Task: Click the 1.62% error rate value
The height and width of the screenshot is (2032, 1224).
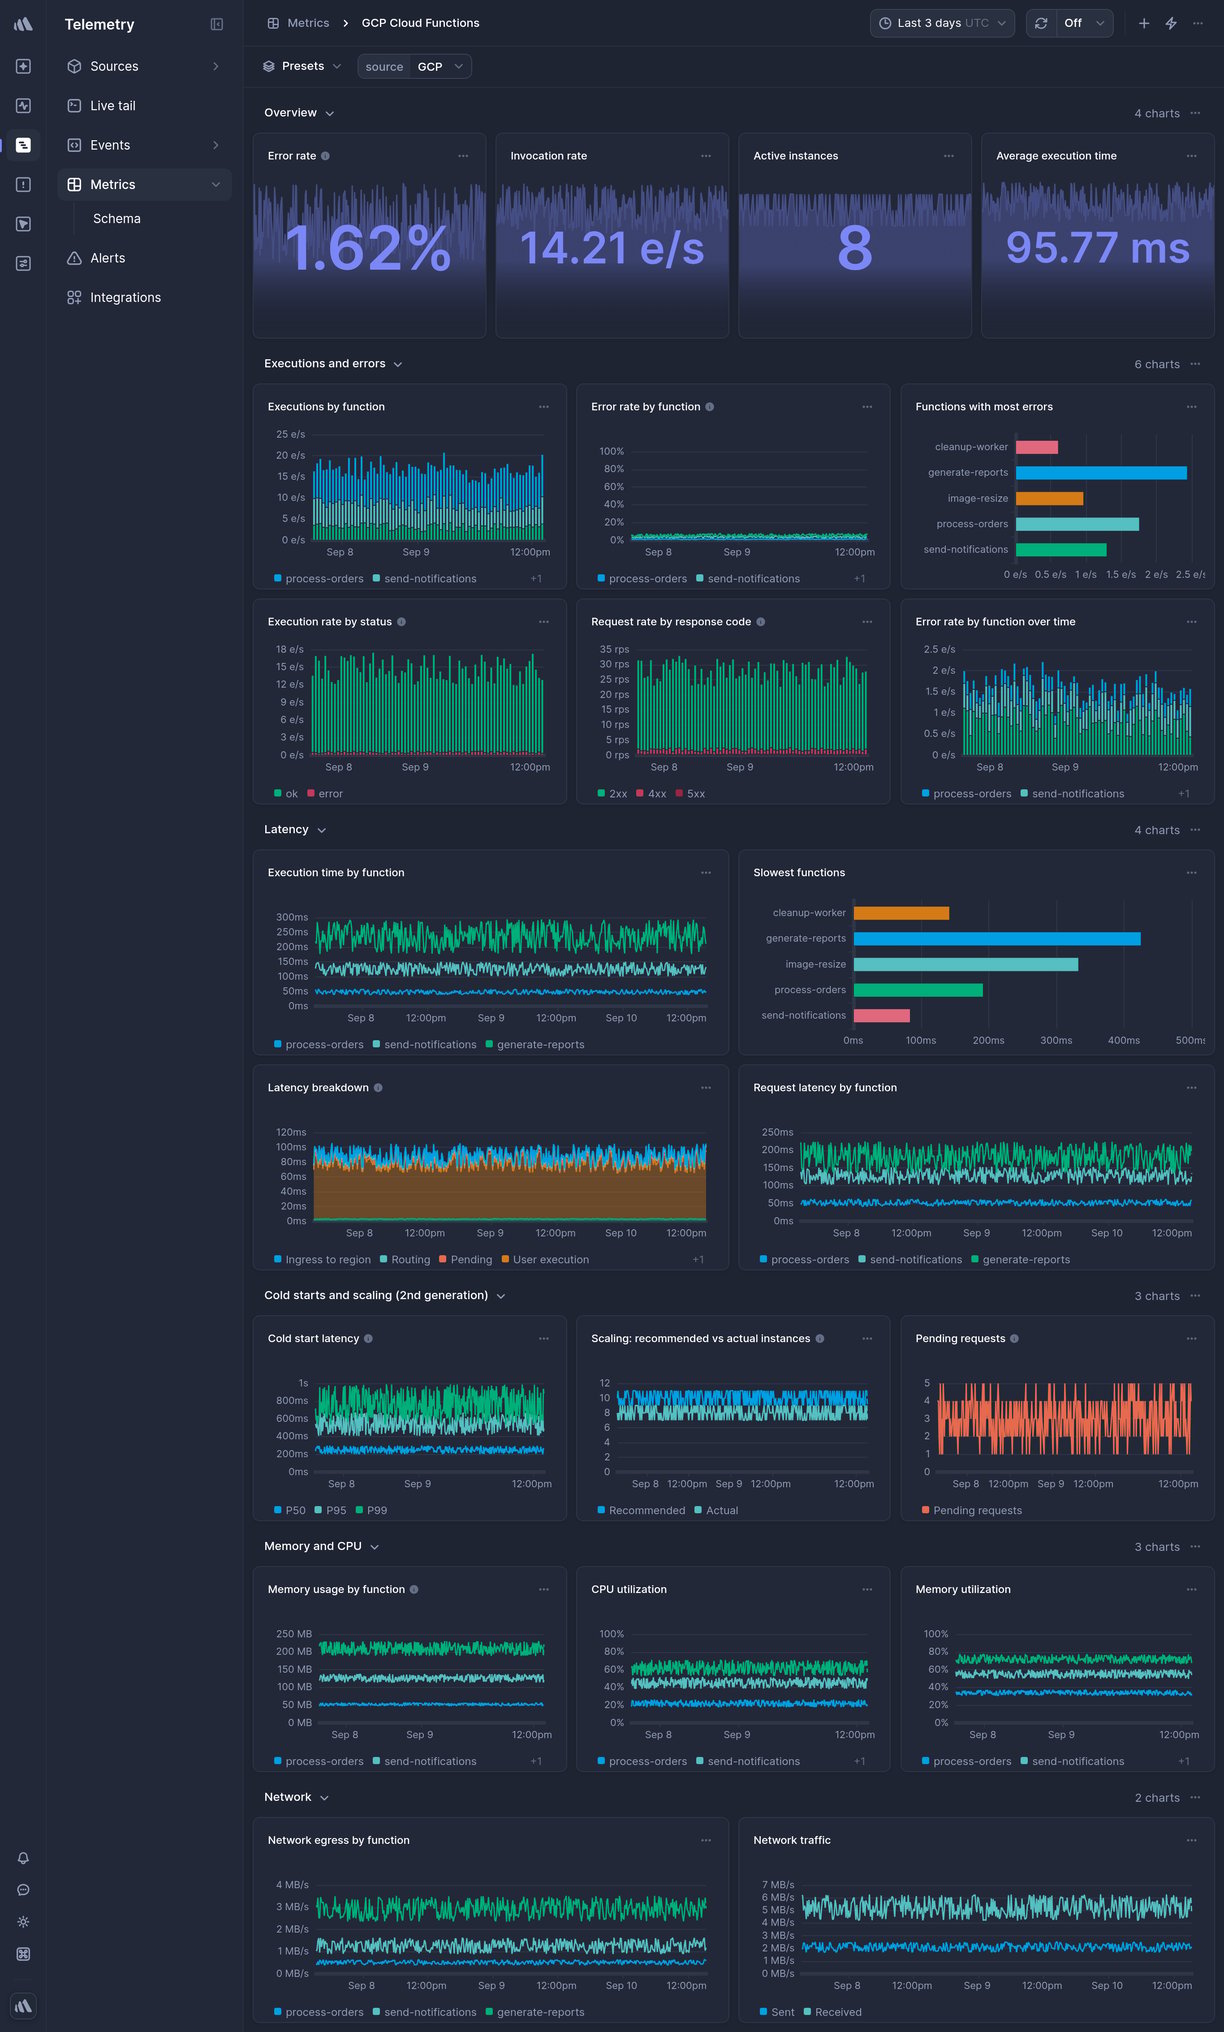Action: pyautogui.click(x=368, y=248)
